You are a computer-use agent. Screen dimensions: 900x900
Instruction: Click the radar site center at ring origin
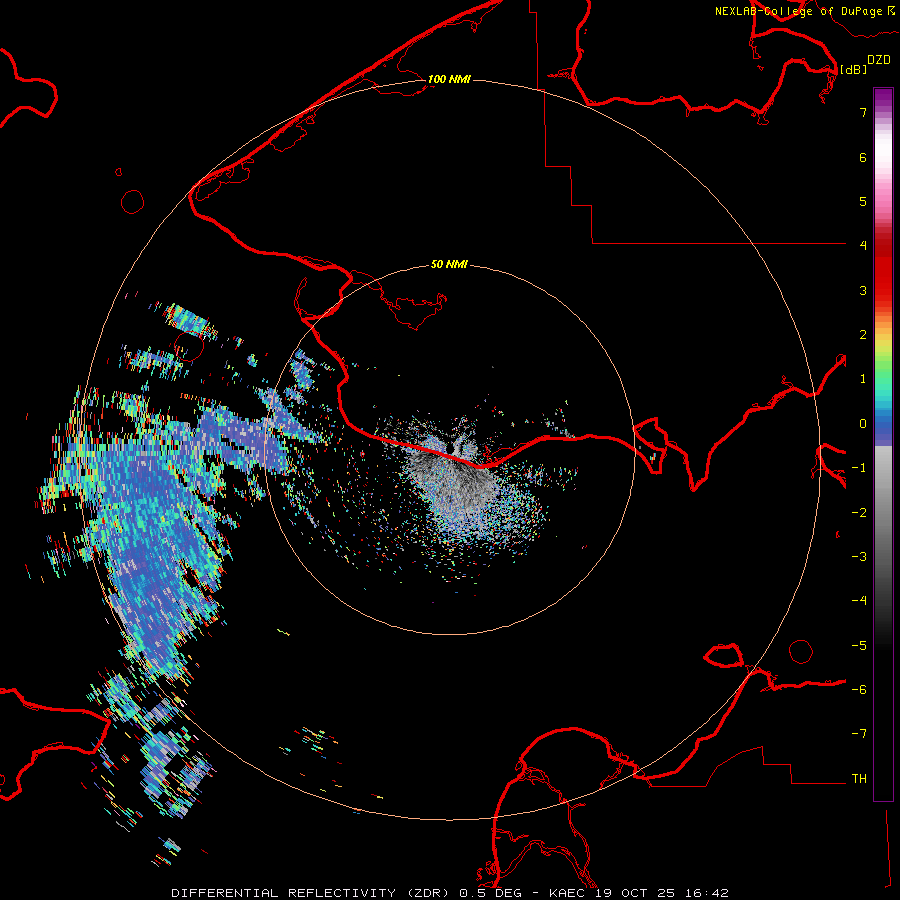coord(449,449)
